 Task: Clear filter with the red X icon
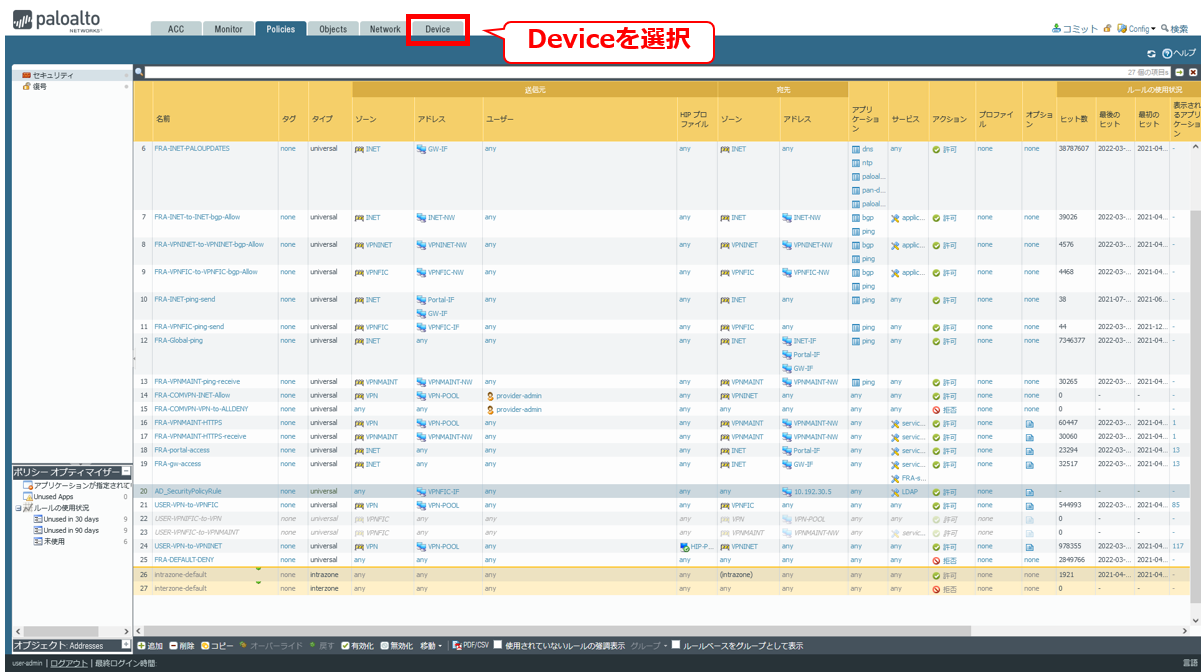click(x=1193, y=72)
